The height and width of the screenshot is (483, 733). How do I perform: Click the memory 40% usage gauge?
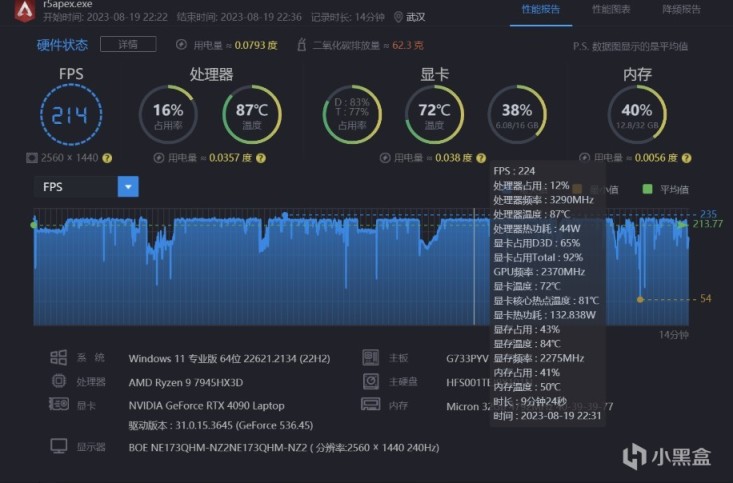click(x=637, y=115)
